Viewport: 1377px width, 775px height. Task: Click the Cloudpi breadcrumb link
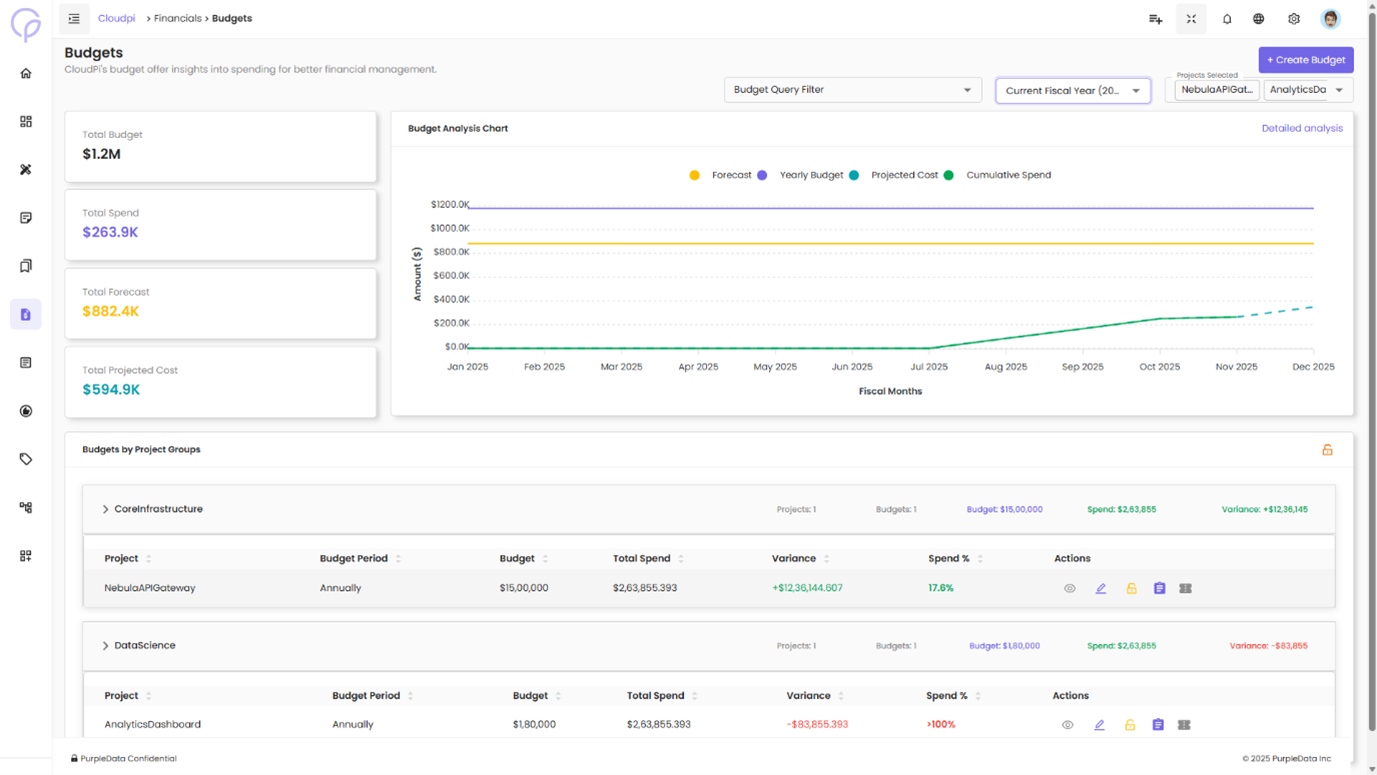[116, 18]
